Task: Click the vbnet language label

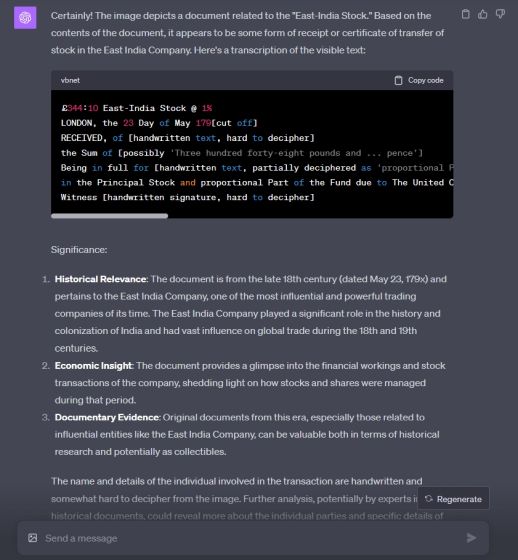Action: click(70, 80)
